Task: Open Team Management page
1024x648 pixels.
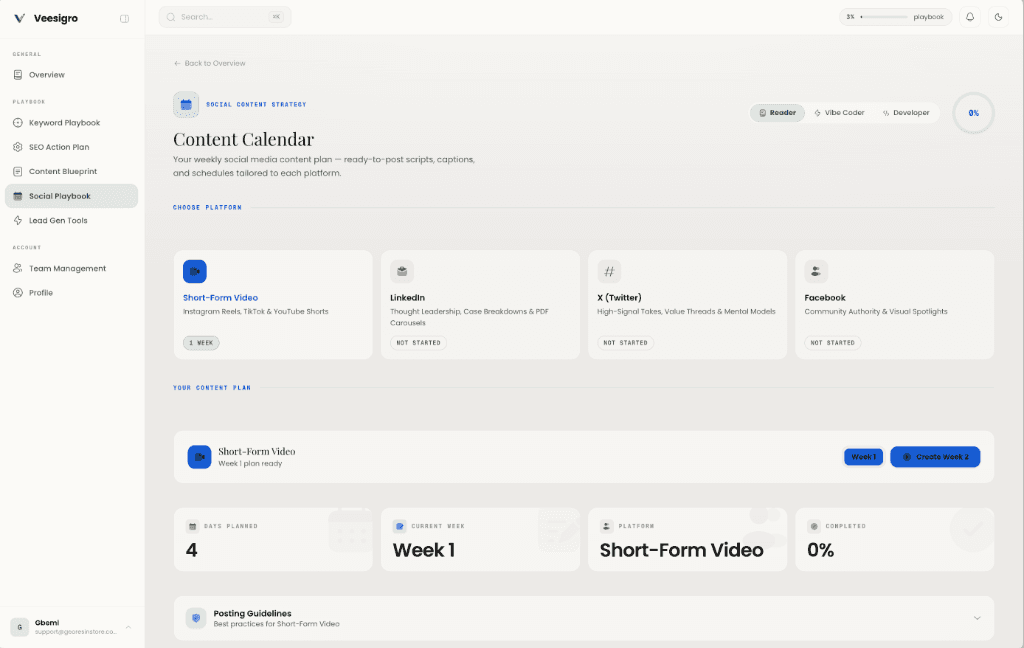Action: pyautogui.click(x=71, y=268)
